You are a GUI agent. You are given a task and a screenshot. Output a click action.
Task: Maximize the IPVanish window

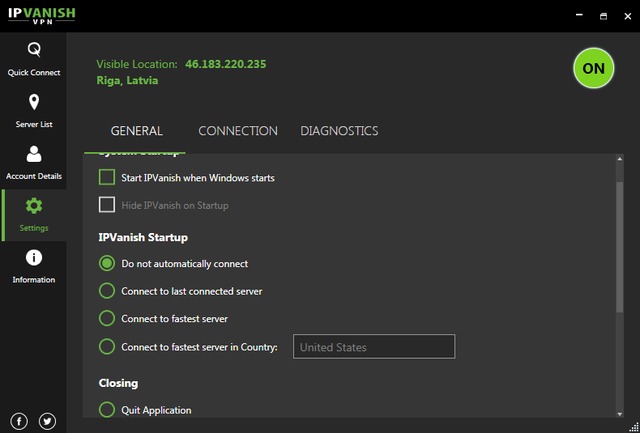coord(603,16)
